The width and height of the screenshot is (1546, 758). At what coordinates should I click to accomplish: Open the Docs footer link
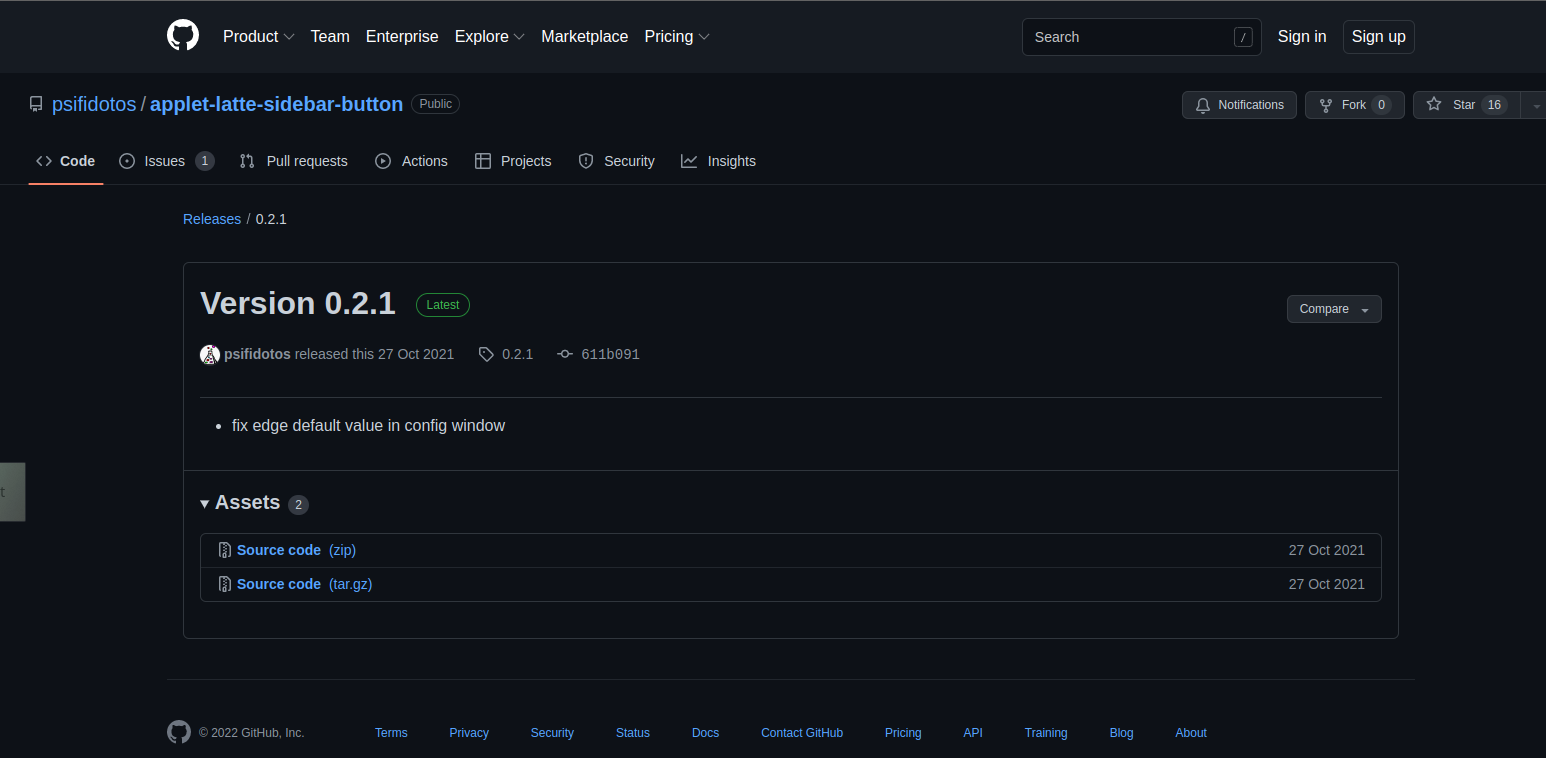(x=705, y=733)
